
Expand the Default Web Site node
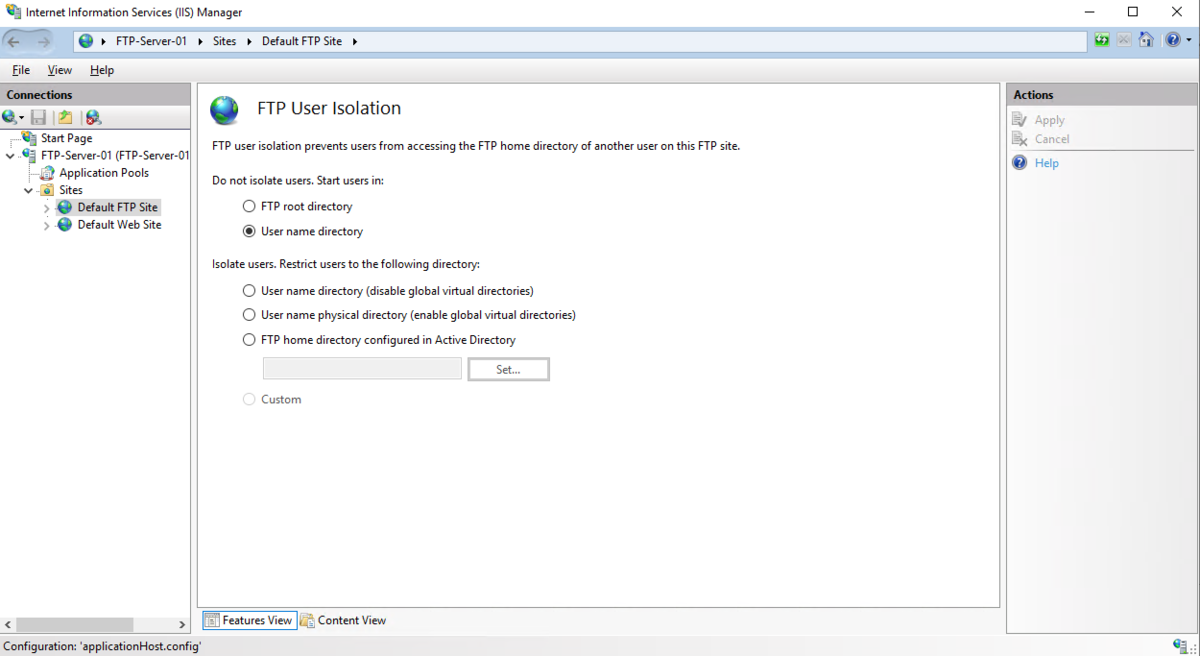pyautogui.click(x=46, y=226)
